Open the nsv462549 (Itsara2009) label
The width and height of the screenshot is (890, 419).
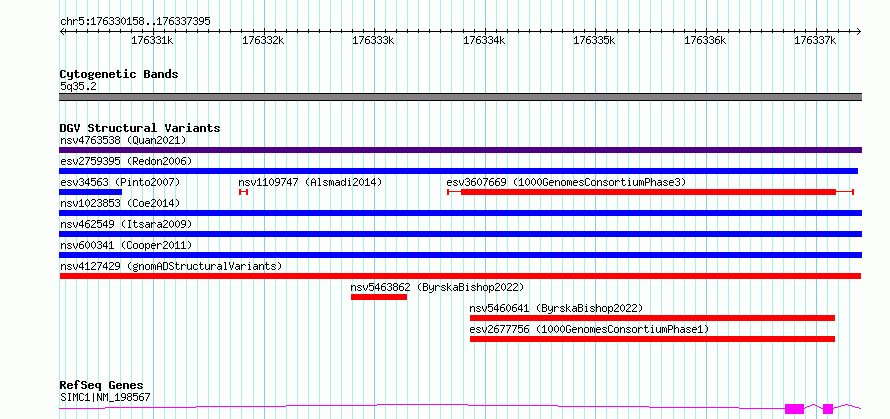126,224
